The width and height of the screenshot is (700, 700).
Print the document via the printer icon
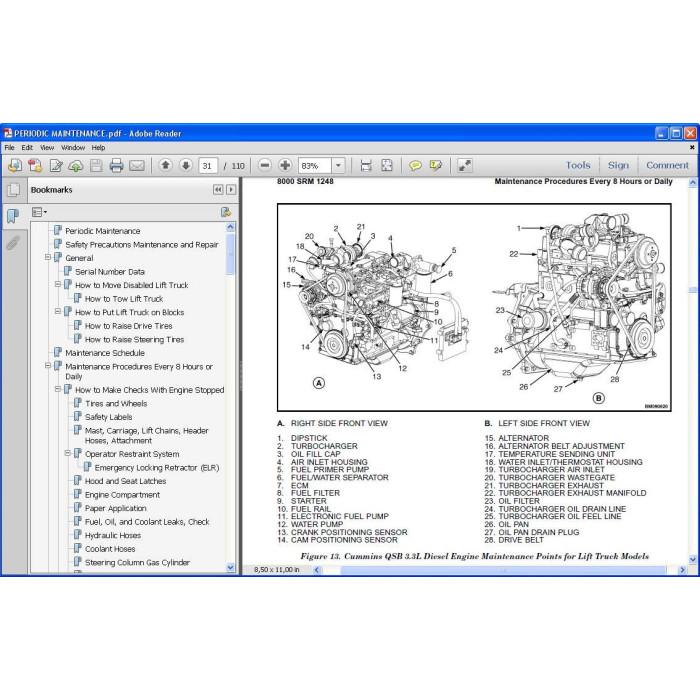(116, 166)
